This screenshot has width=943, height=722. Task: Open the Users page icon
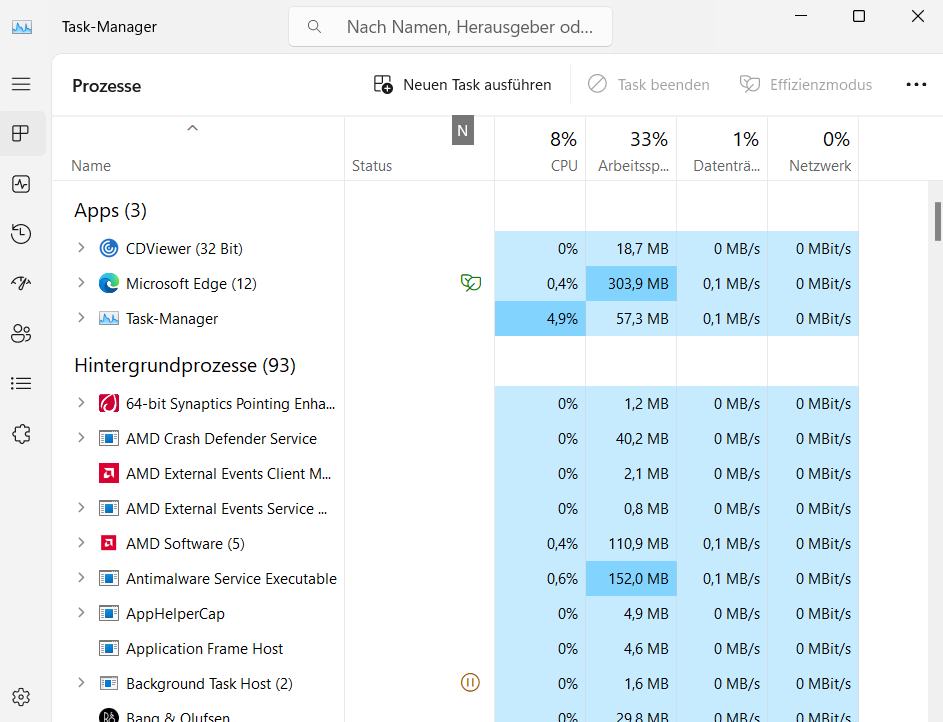pos(21,334)
